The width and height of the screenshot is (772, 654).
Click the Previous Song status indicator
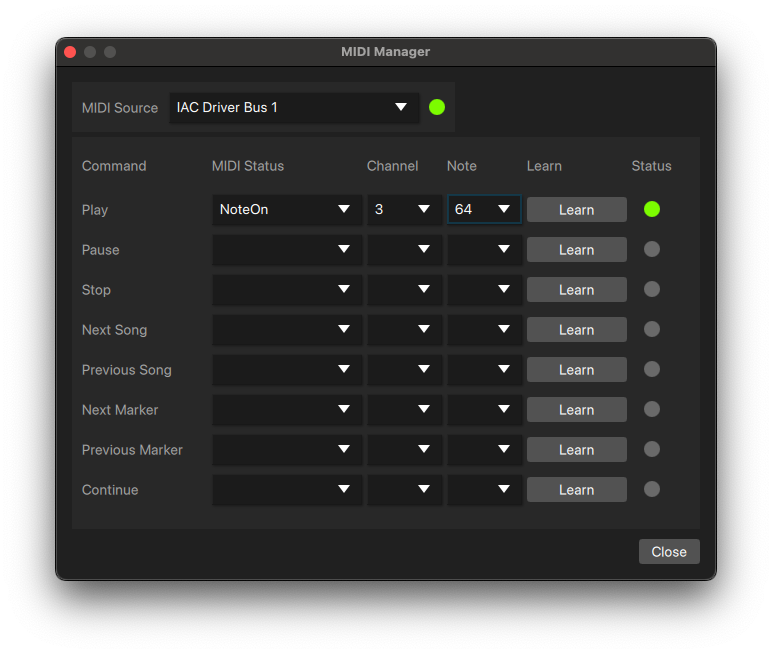point(652,370)
